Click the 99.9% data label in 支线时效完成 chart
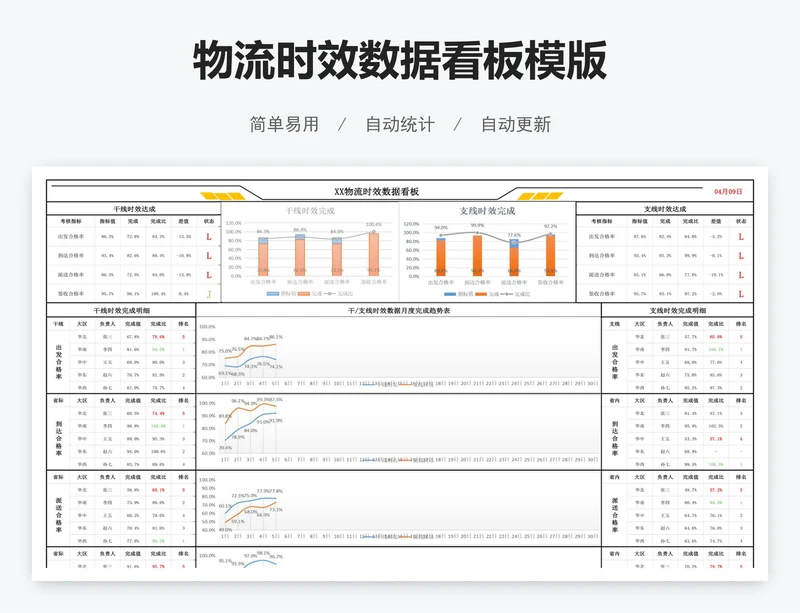Viewport: 800px width, 613px height. tap(478, 225)
